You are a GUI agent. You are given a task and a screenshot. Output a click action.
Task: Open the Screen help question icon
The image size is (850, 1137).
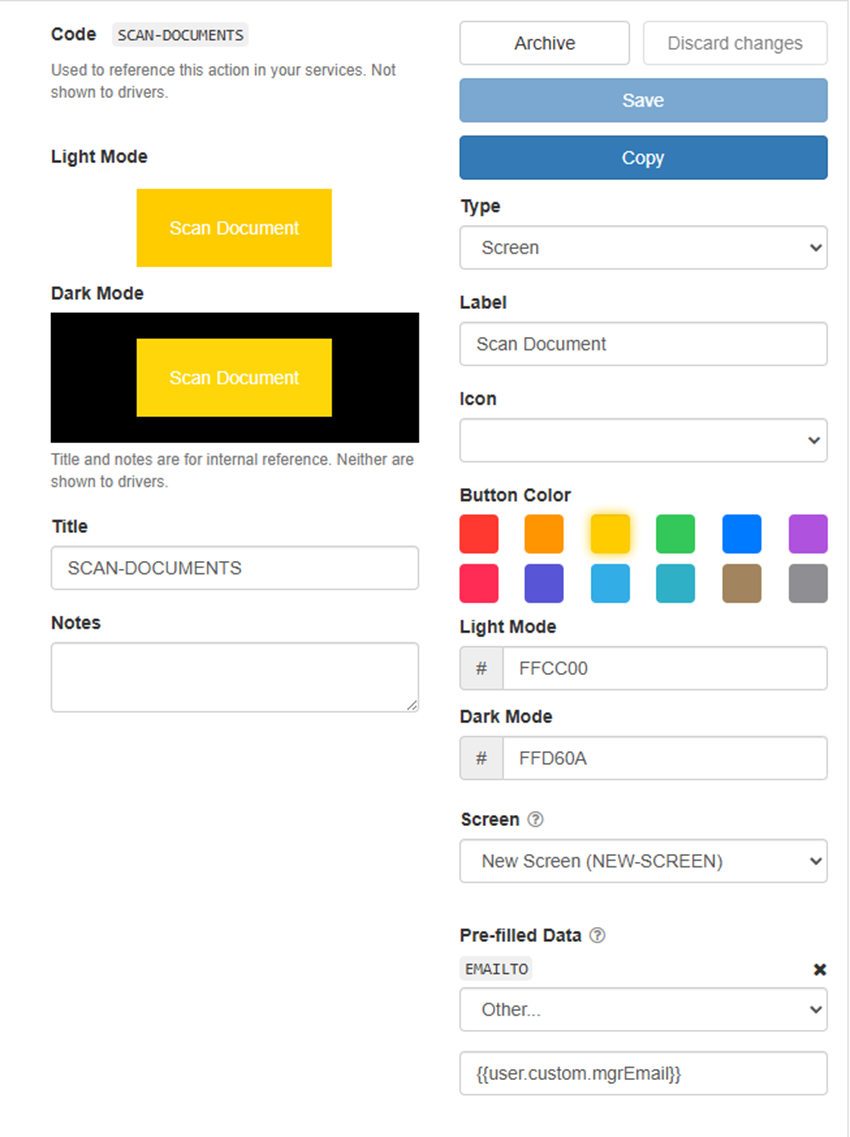point(535,819)
